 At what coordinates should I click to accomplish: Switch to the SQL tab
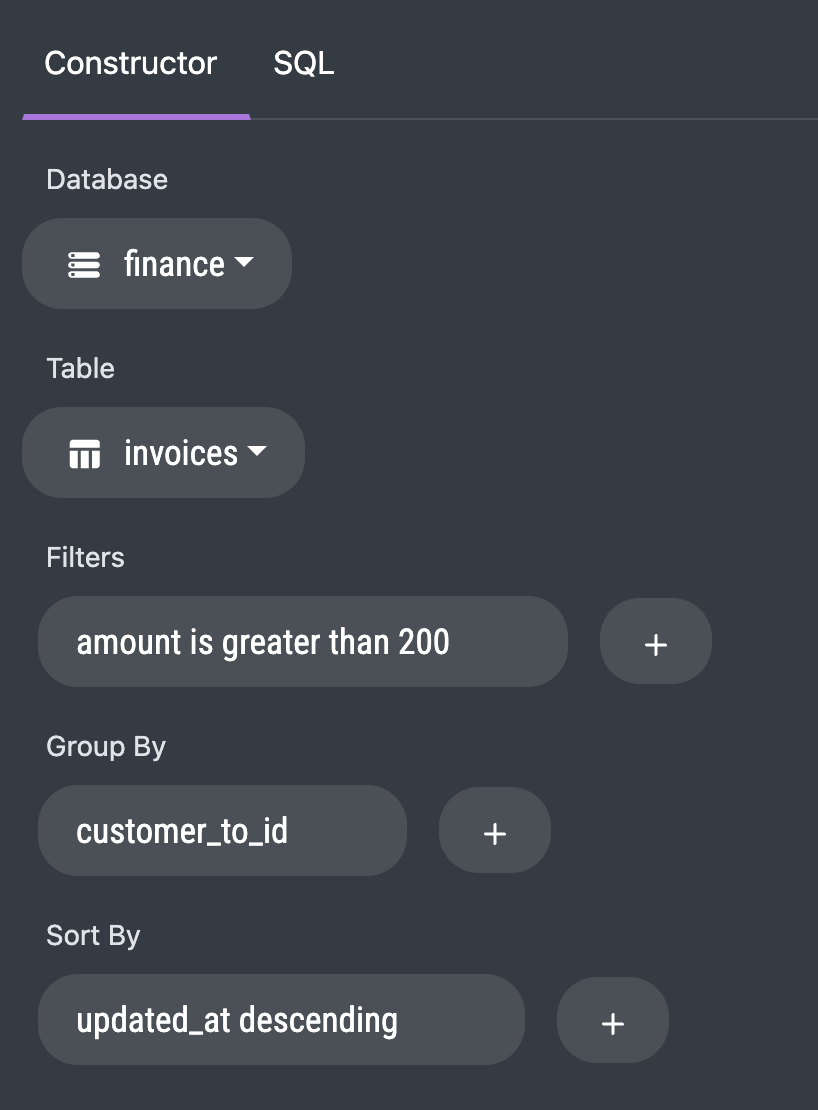tap(304, 64)
